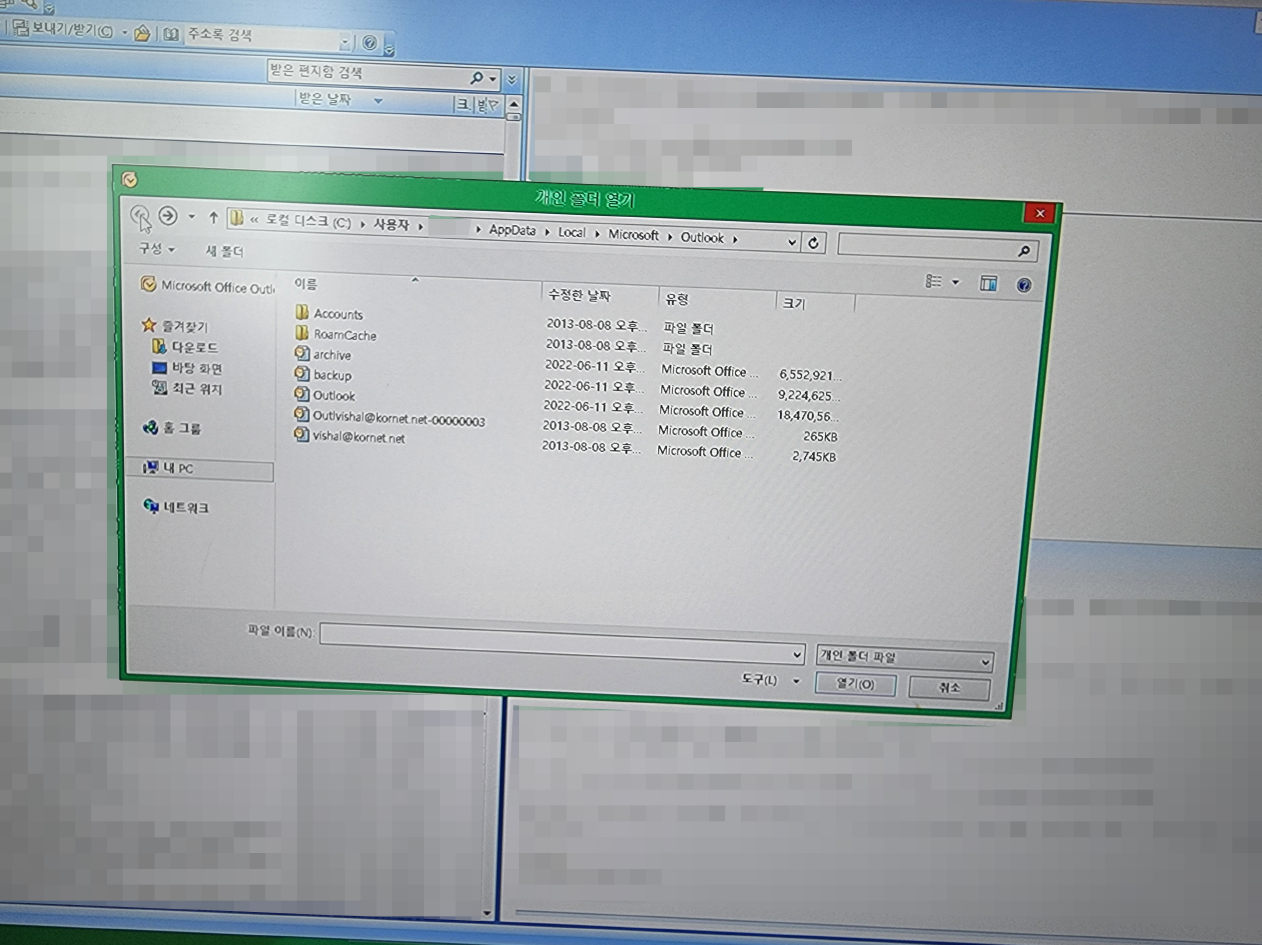
Task: Change view with the view mode icon
Action: pyautogui.click(x=934, y=282)
